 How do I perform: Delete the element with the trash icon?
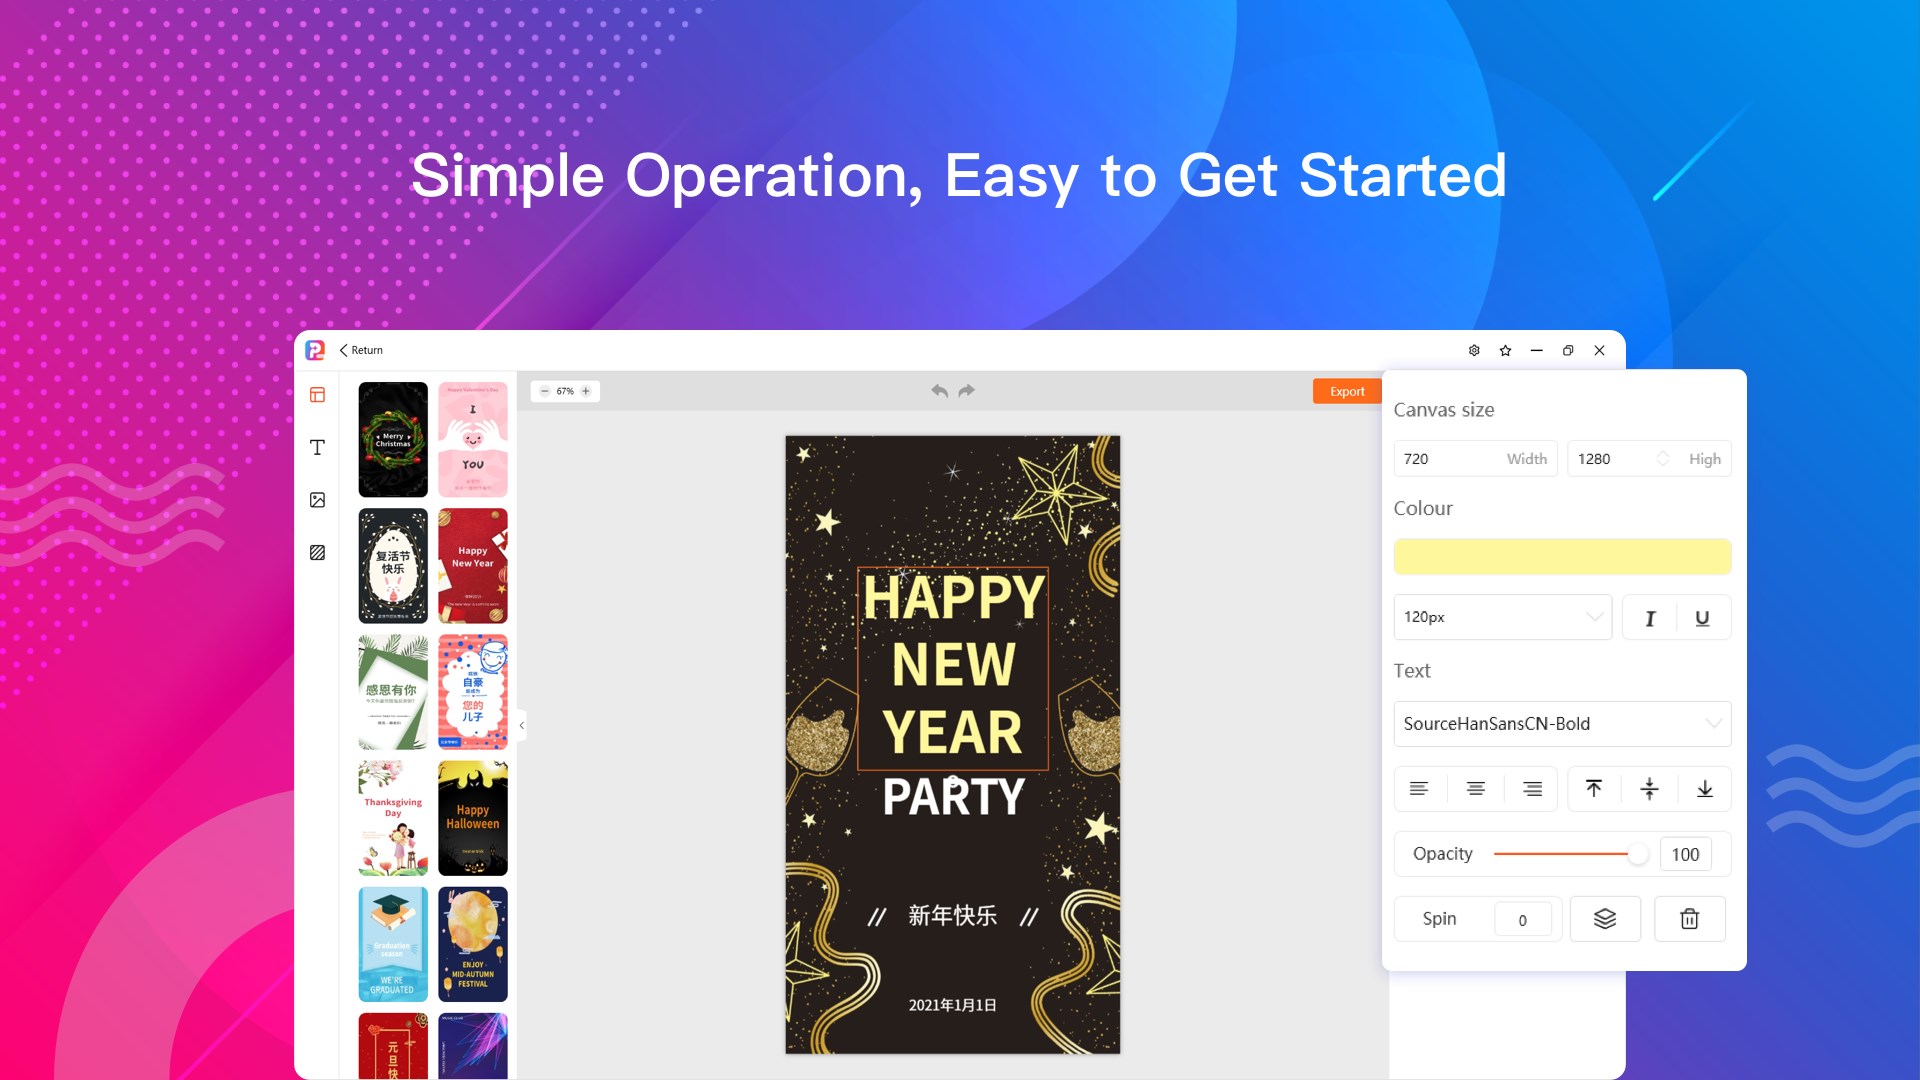pyautogui.click(x=1689, y=919)
